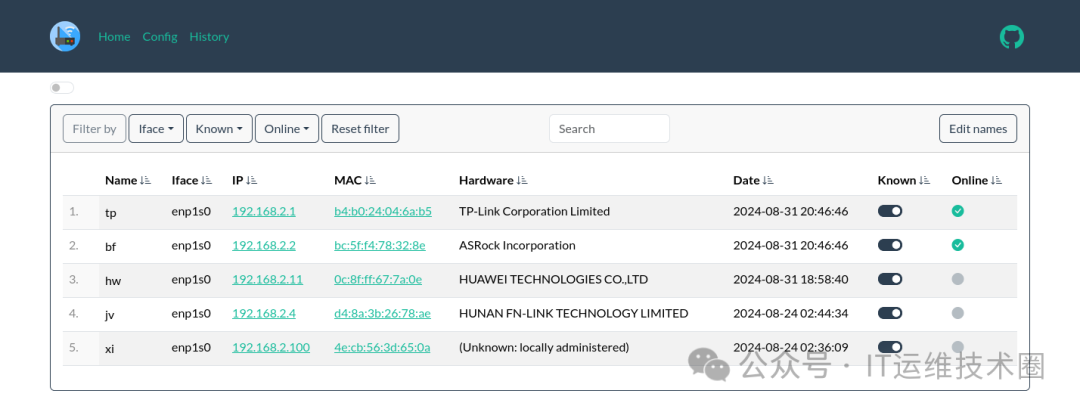Toggle Known switch for hw
This screenshot has width=1080, height=409.
point(890,279)
